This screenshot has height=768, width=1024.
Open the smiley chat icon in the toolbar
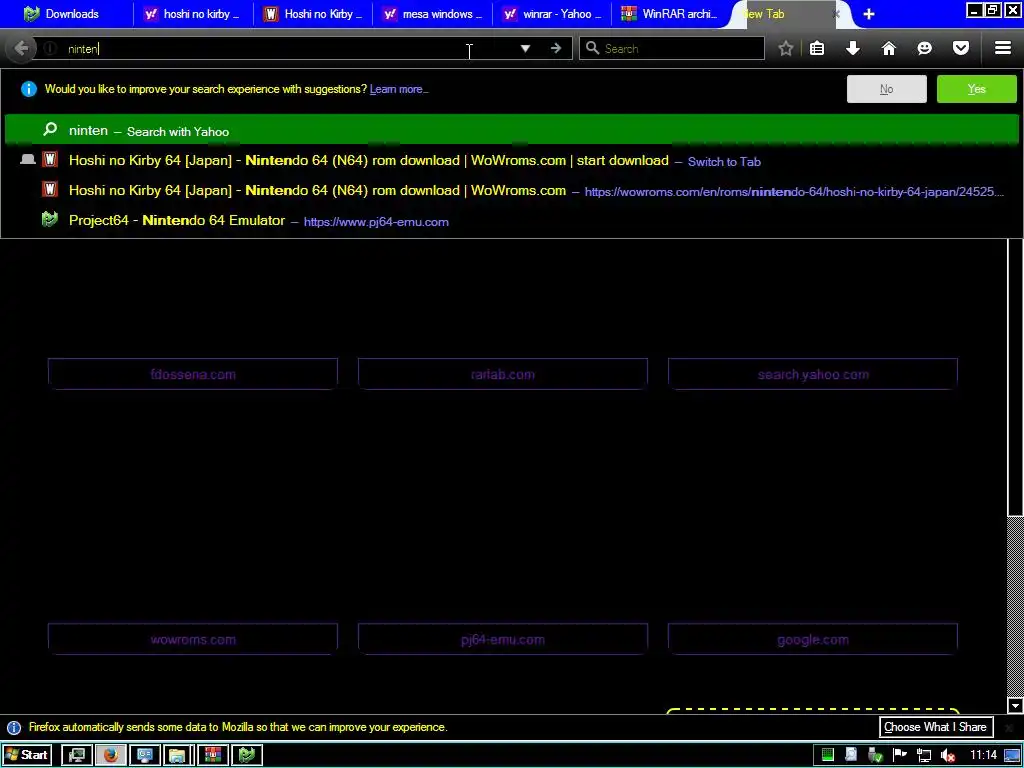925,48
